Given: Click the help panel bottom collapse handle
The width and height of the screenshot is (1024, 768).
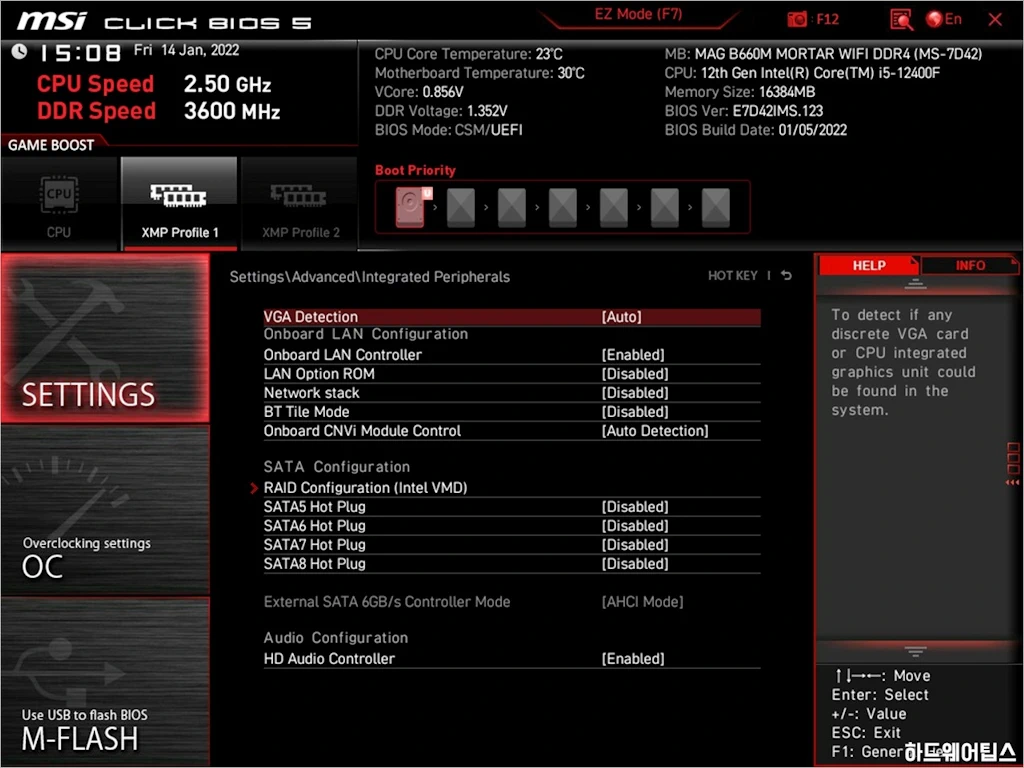Looking at the screenshot, I should 916,651.
